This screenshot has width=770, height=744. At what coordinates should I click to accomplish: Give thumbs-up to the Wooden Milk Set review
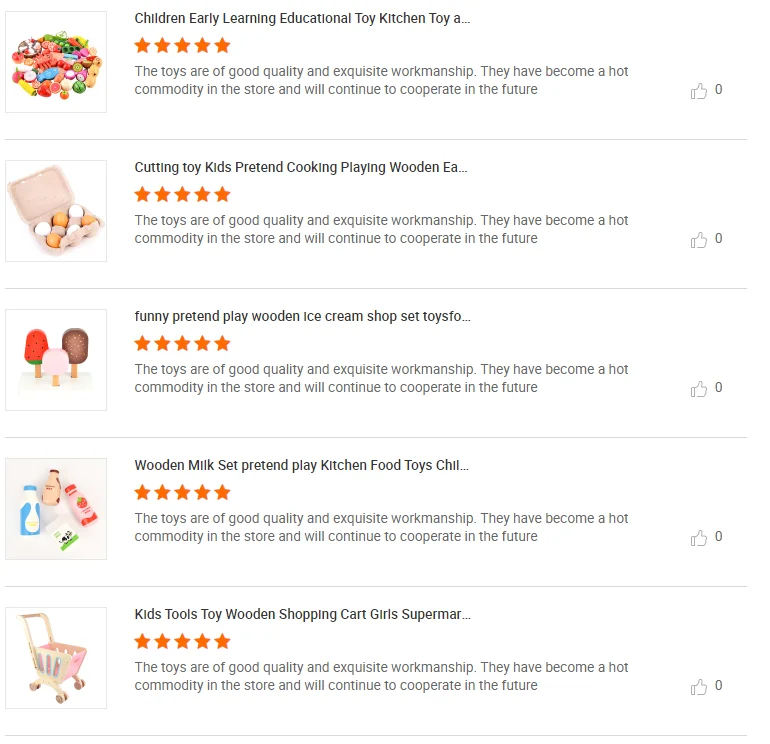tap(699, 538)
